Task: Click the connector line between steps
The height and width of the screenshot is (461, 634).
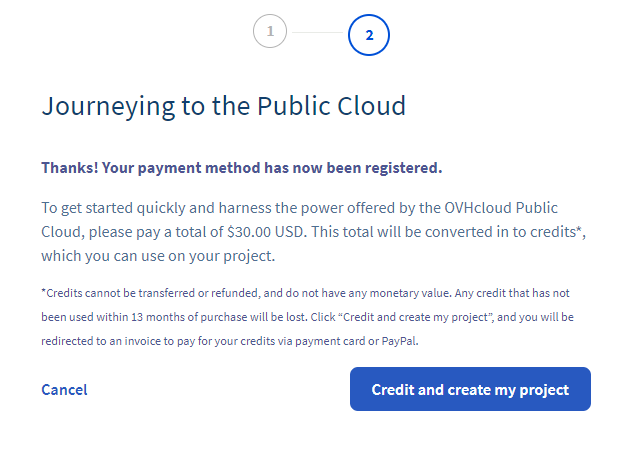Action: point(317,33)
